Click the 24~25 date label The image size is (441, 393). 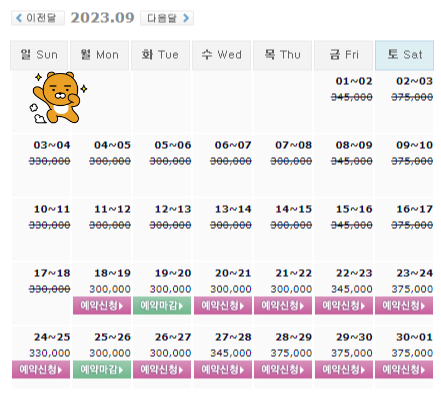(x=52, y=337)
